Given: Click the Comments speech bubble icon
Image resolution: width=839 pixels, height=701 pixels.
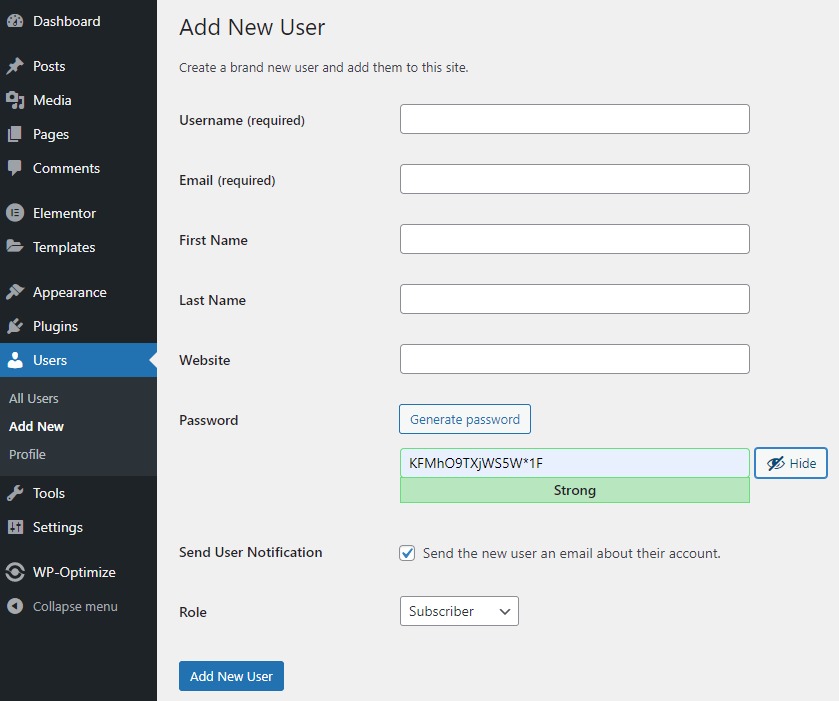Looking at the screenshot, I should click(x=15, y=168).
